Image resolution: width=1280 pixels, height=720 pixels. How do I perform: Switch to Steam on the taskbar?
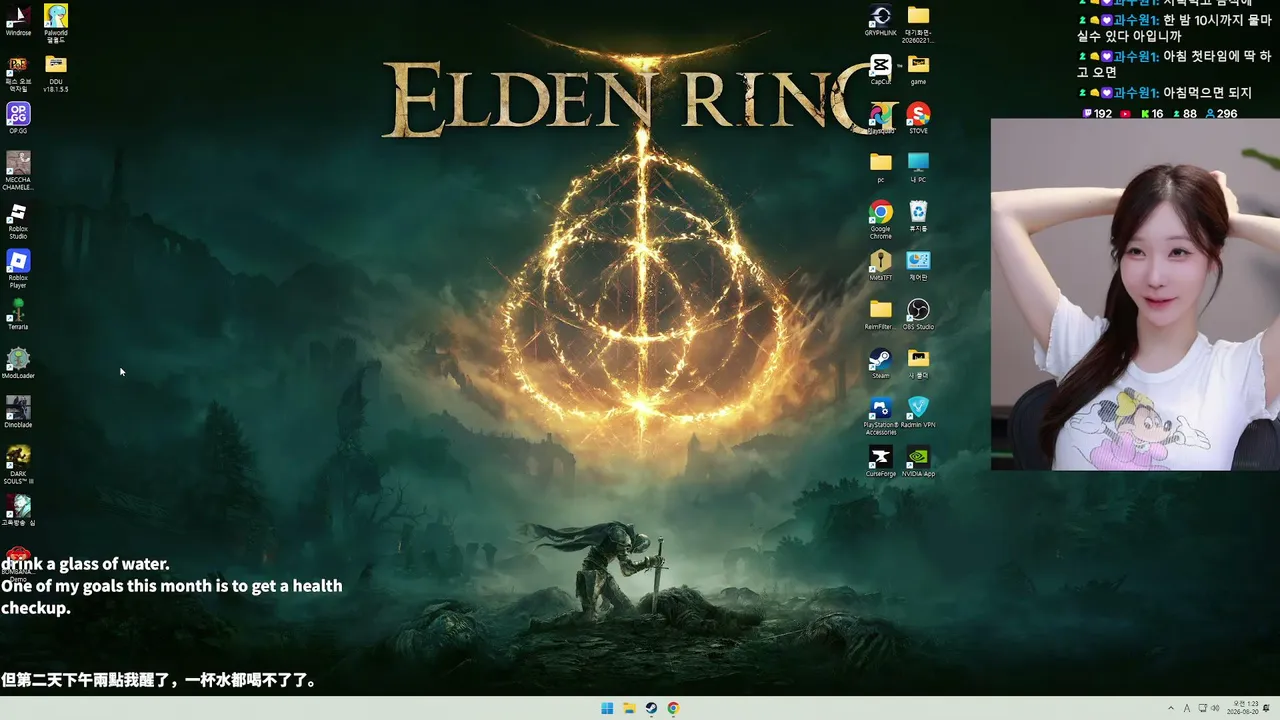pos(651,709)
